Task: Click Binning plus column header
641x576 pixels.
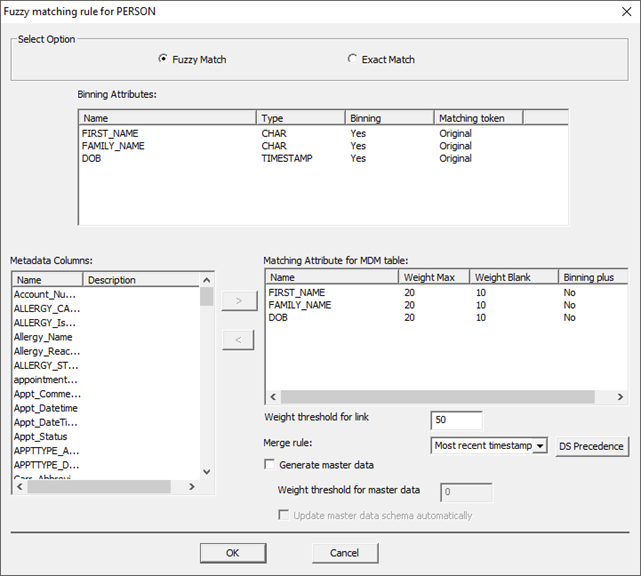Action: (593, 277)
